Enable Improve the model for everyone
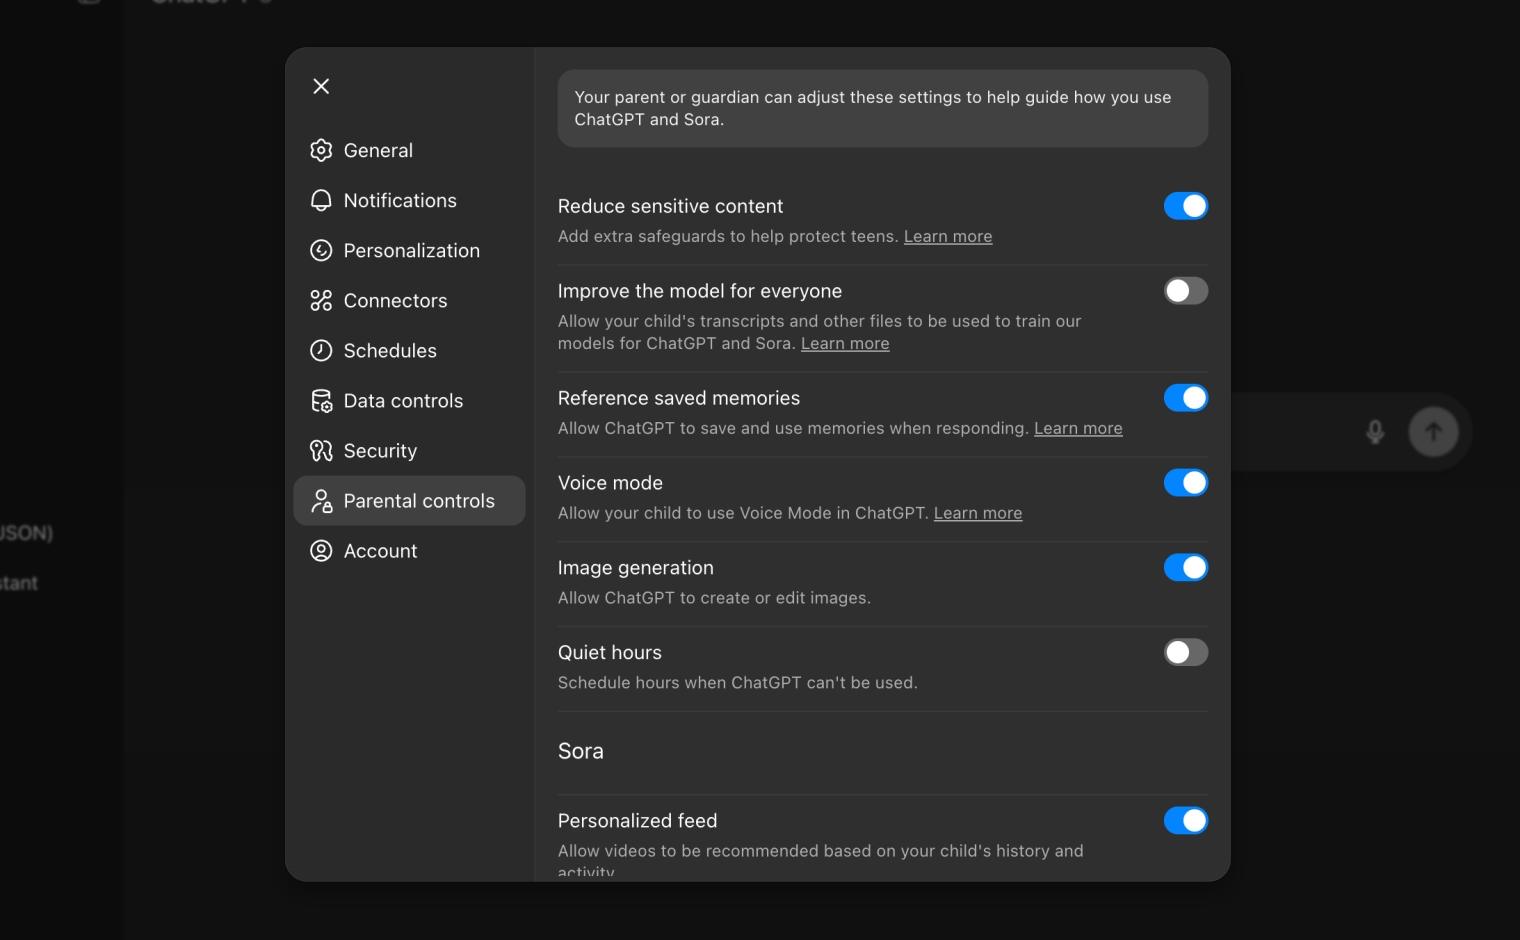The width and height of the screenshot is (1520, 940). 1186,291
